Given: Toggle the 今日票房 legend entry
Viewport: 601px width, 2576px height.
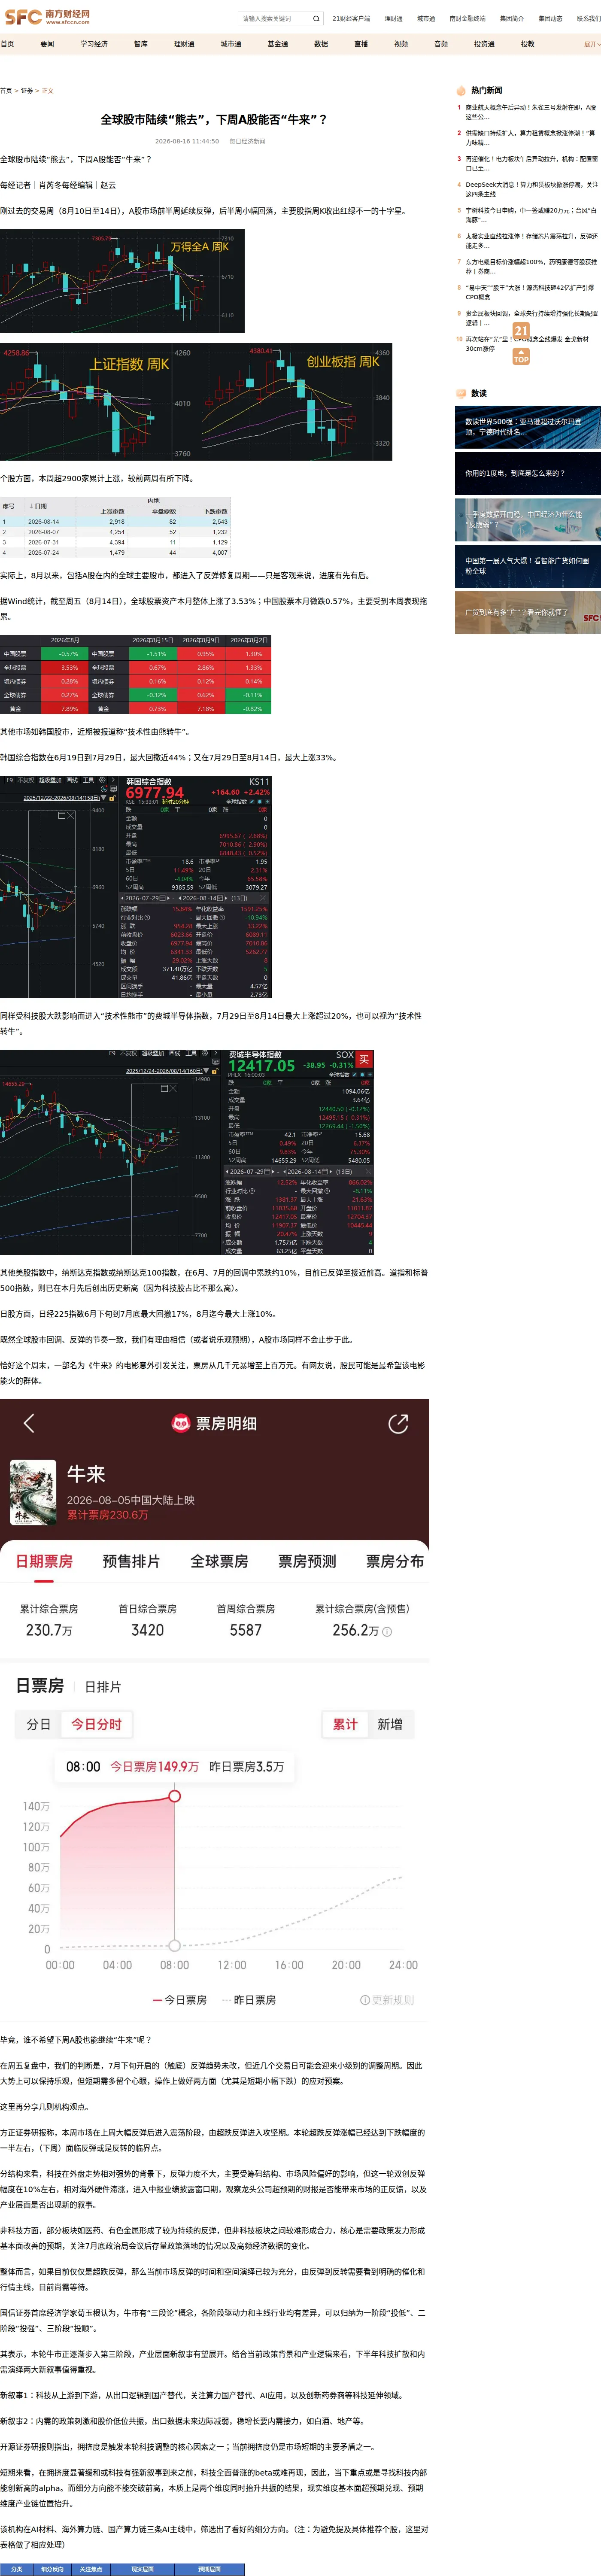Looking at the screenshot, I should point(180,2000).
